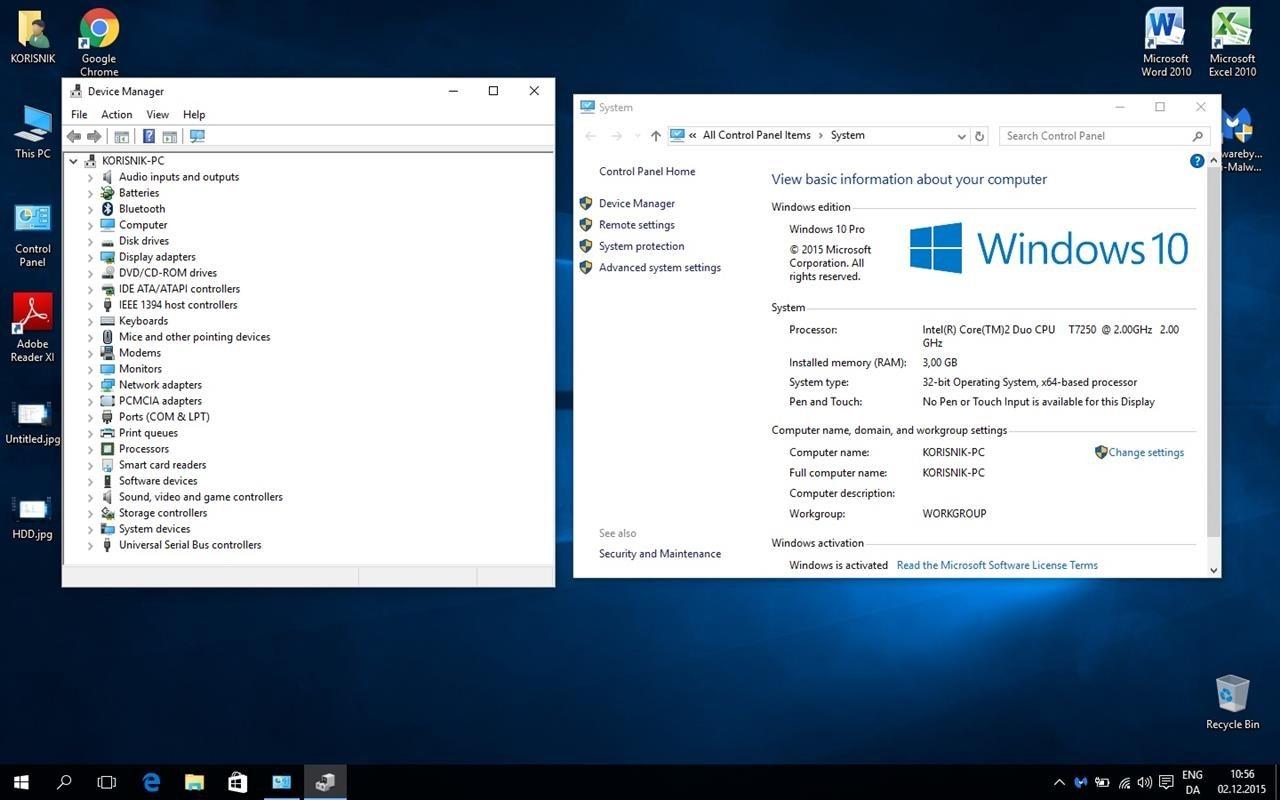
Task: Click the refresh button beside address bar
Action: tap(980, 136)
